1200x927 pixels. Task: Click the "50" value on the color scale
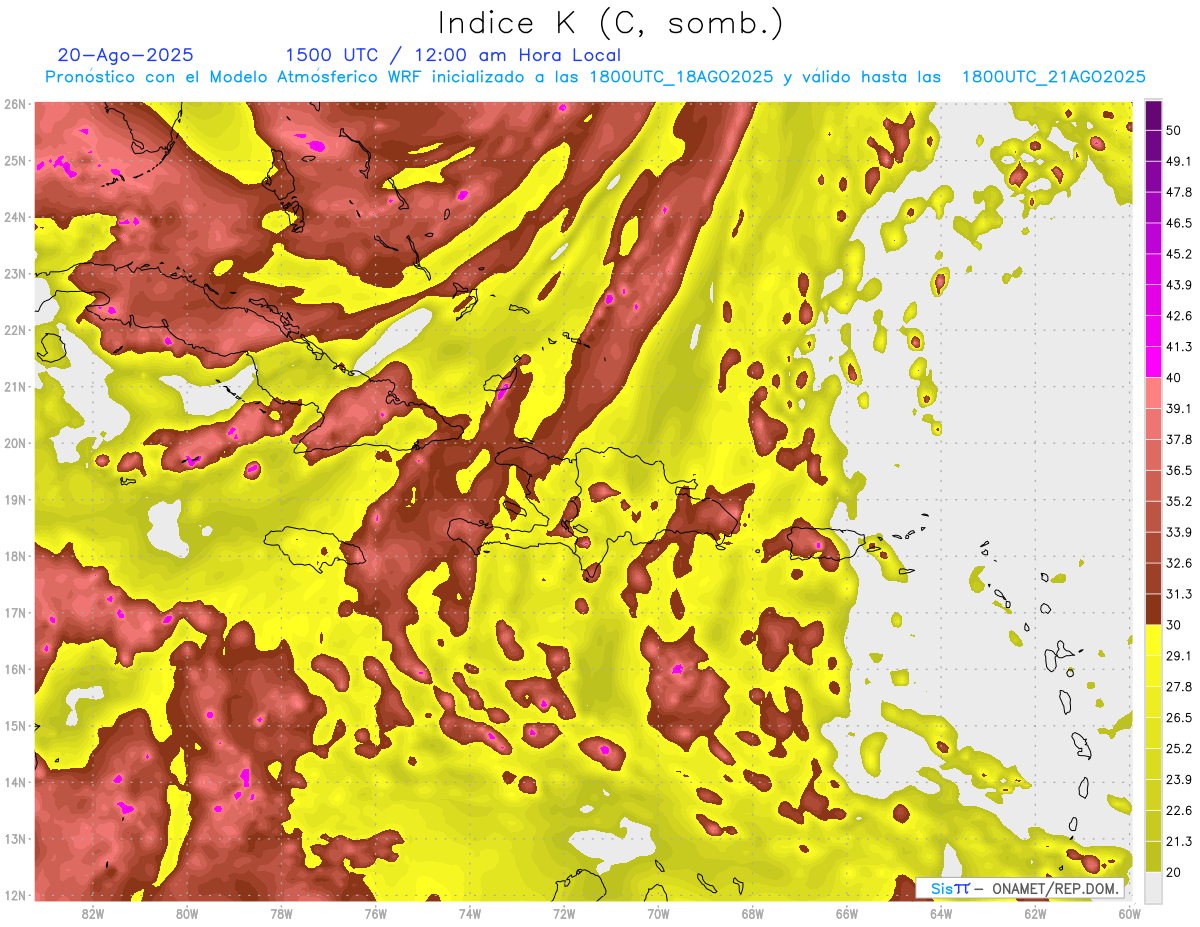[x=1174, y=131]
